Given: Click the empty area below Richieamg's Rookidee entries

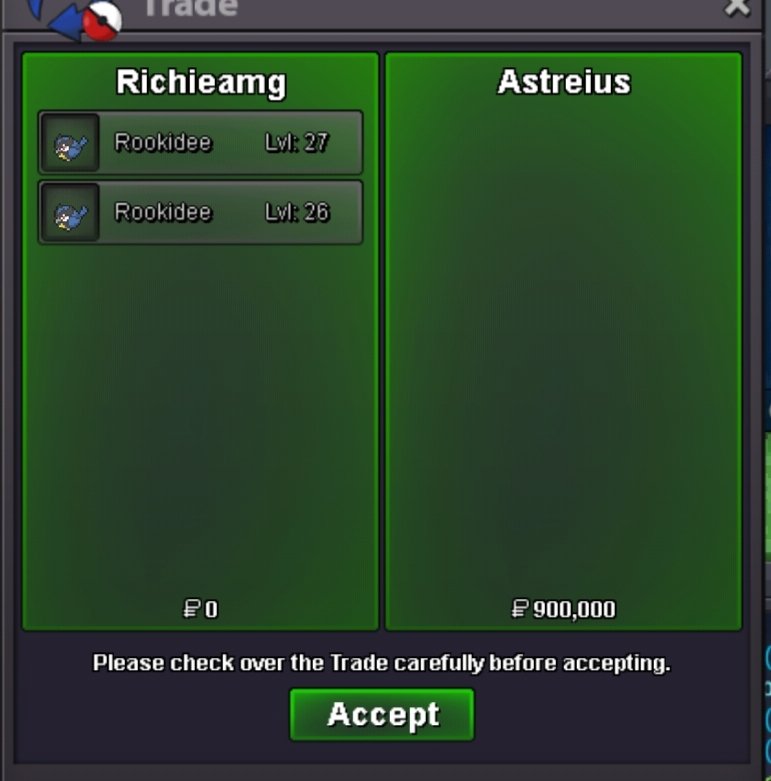Looking at the screenshot, I should [201, 418].
